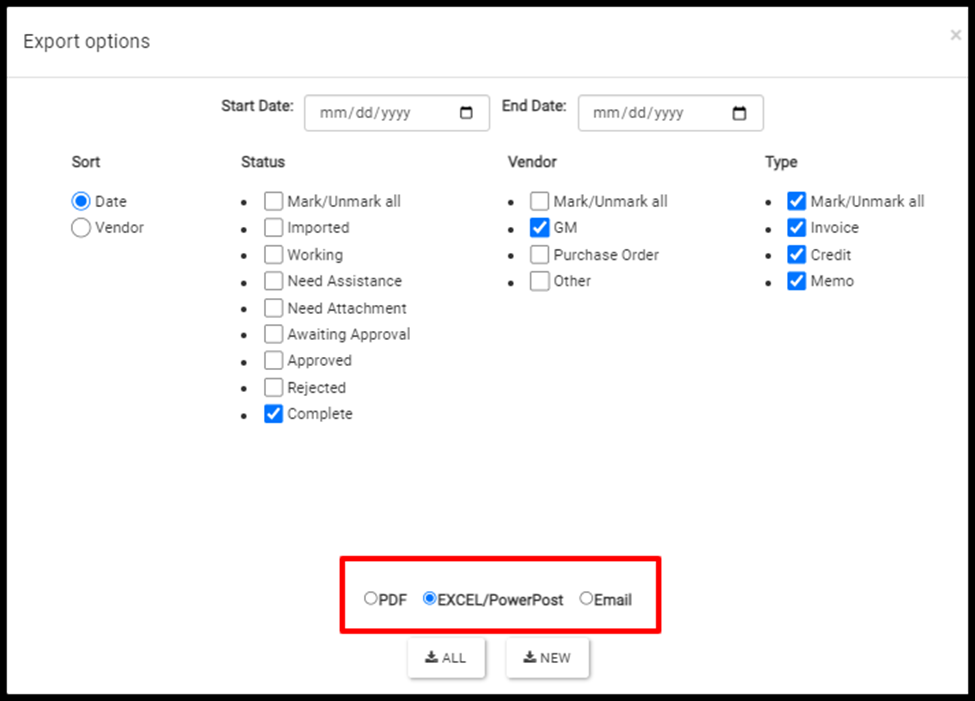Check the Purchase Order vendor checkbox
Image resolution: width=975 pixels, height=701 pixels.
tap(540, 254)
